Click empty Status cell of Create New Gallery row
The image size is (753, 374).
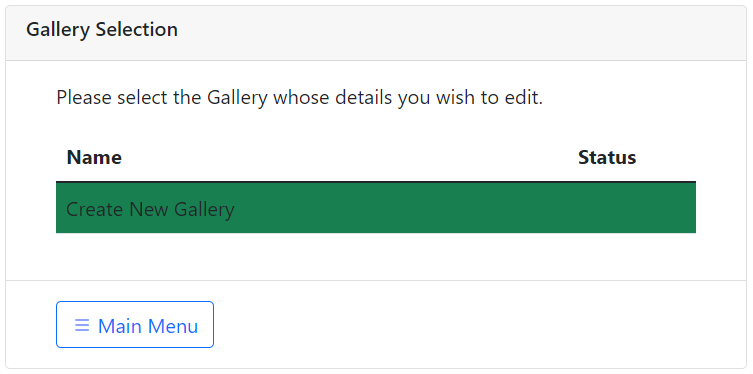tap(632, 208)
